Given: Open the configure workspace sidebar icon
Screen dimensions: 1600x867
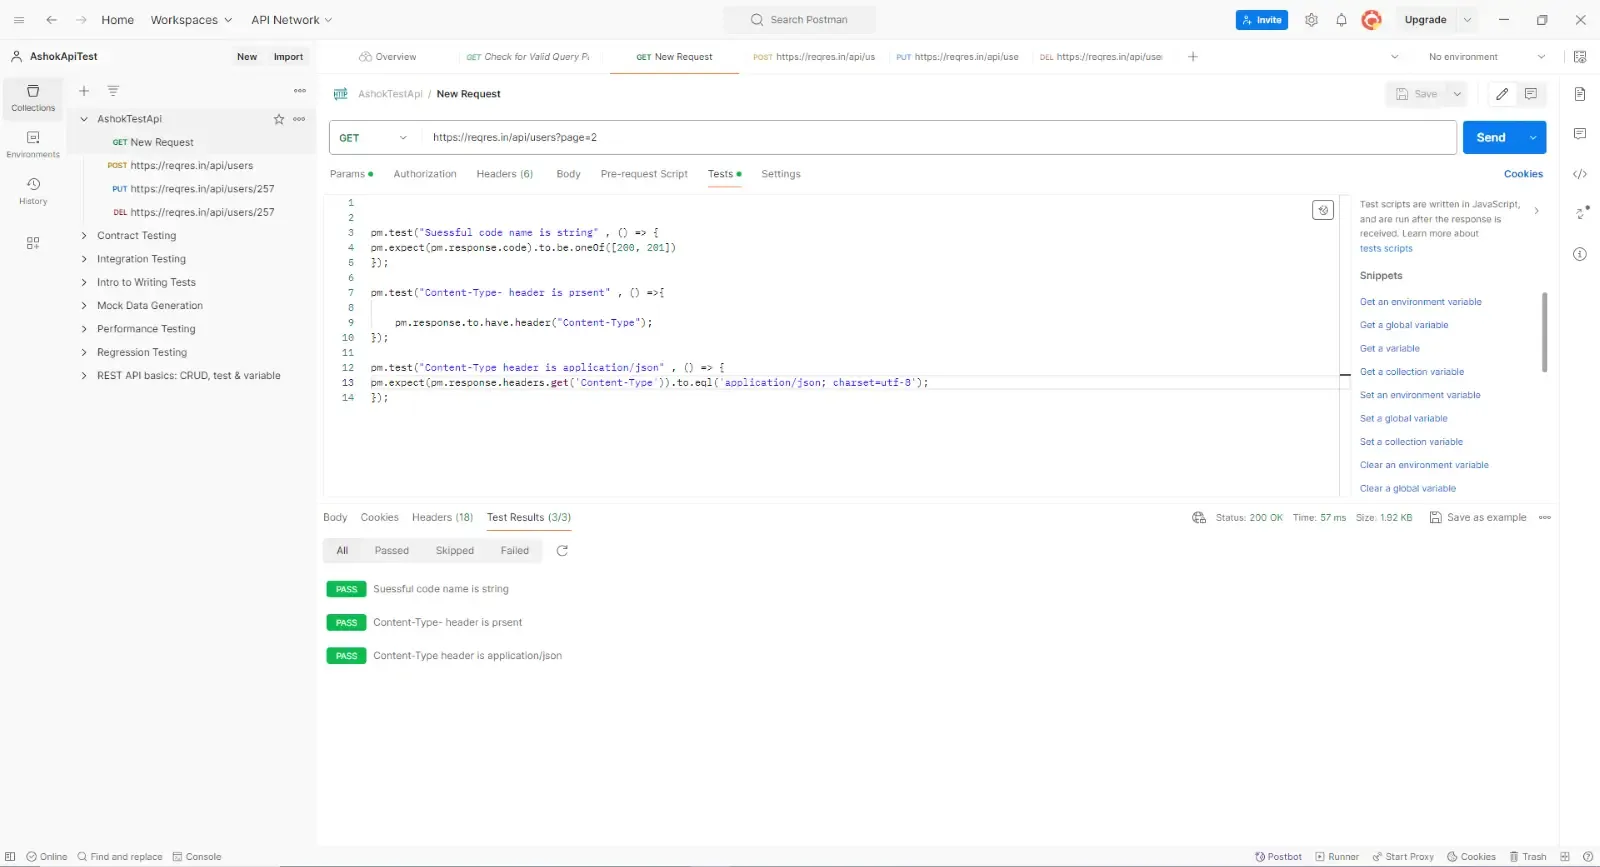Looking at the screenshot, I should tap(33, 243).
